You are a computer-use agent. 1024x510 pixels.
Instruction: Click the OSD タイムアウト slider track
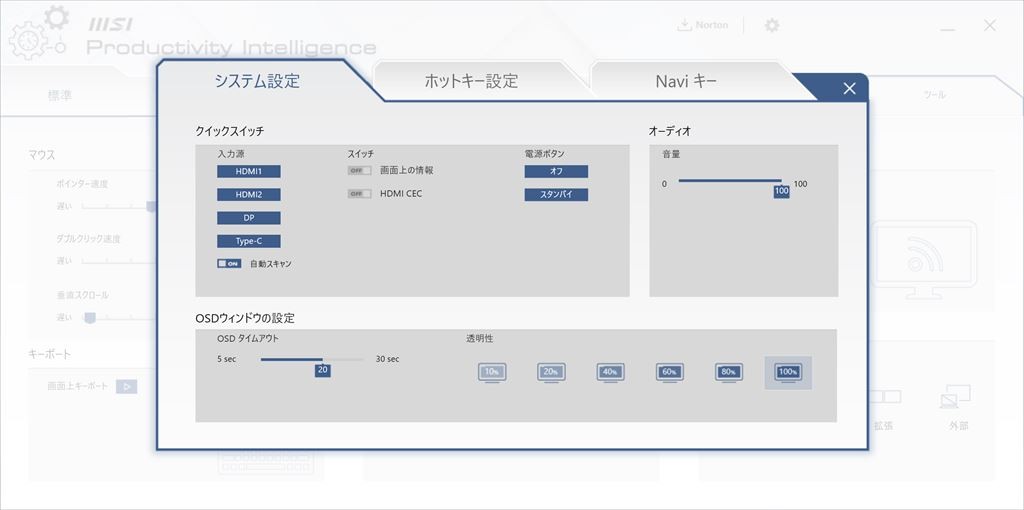[x=312, y=359]
